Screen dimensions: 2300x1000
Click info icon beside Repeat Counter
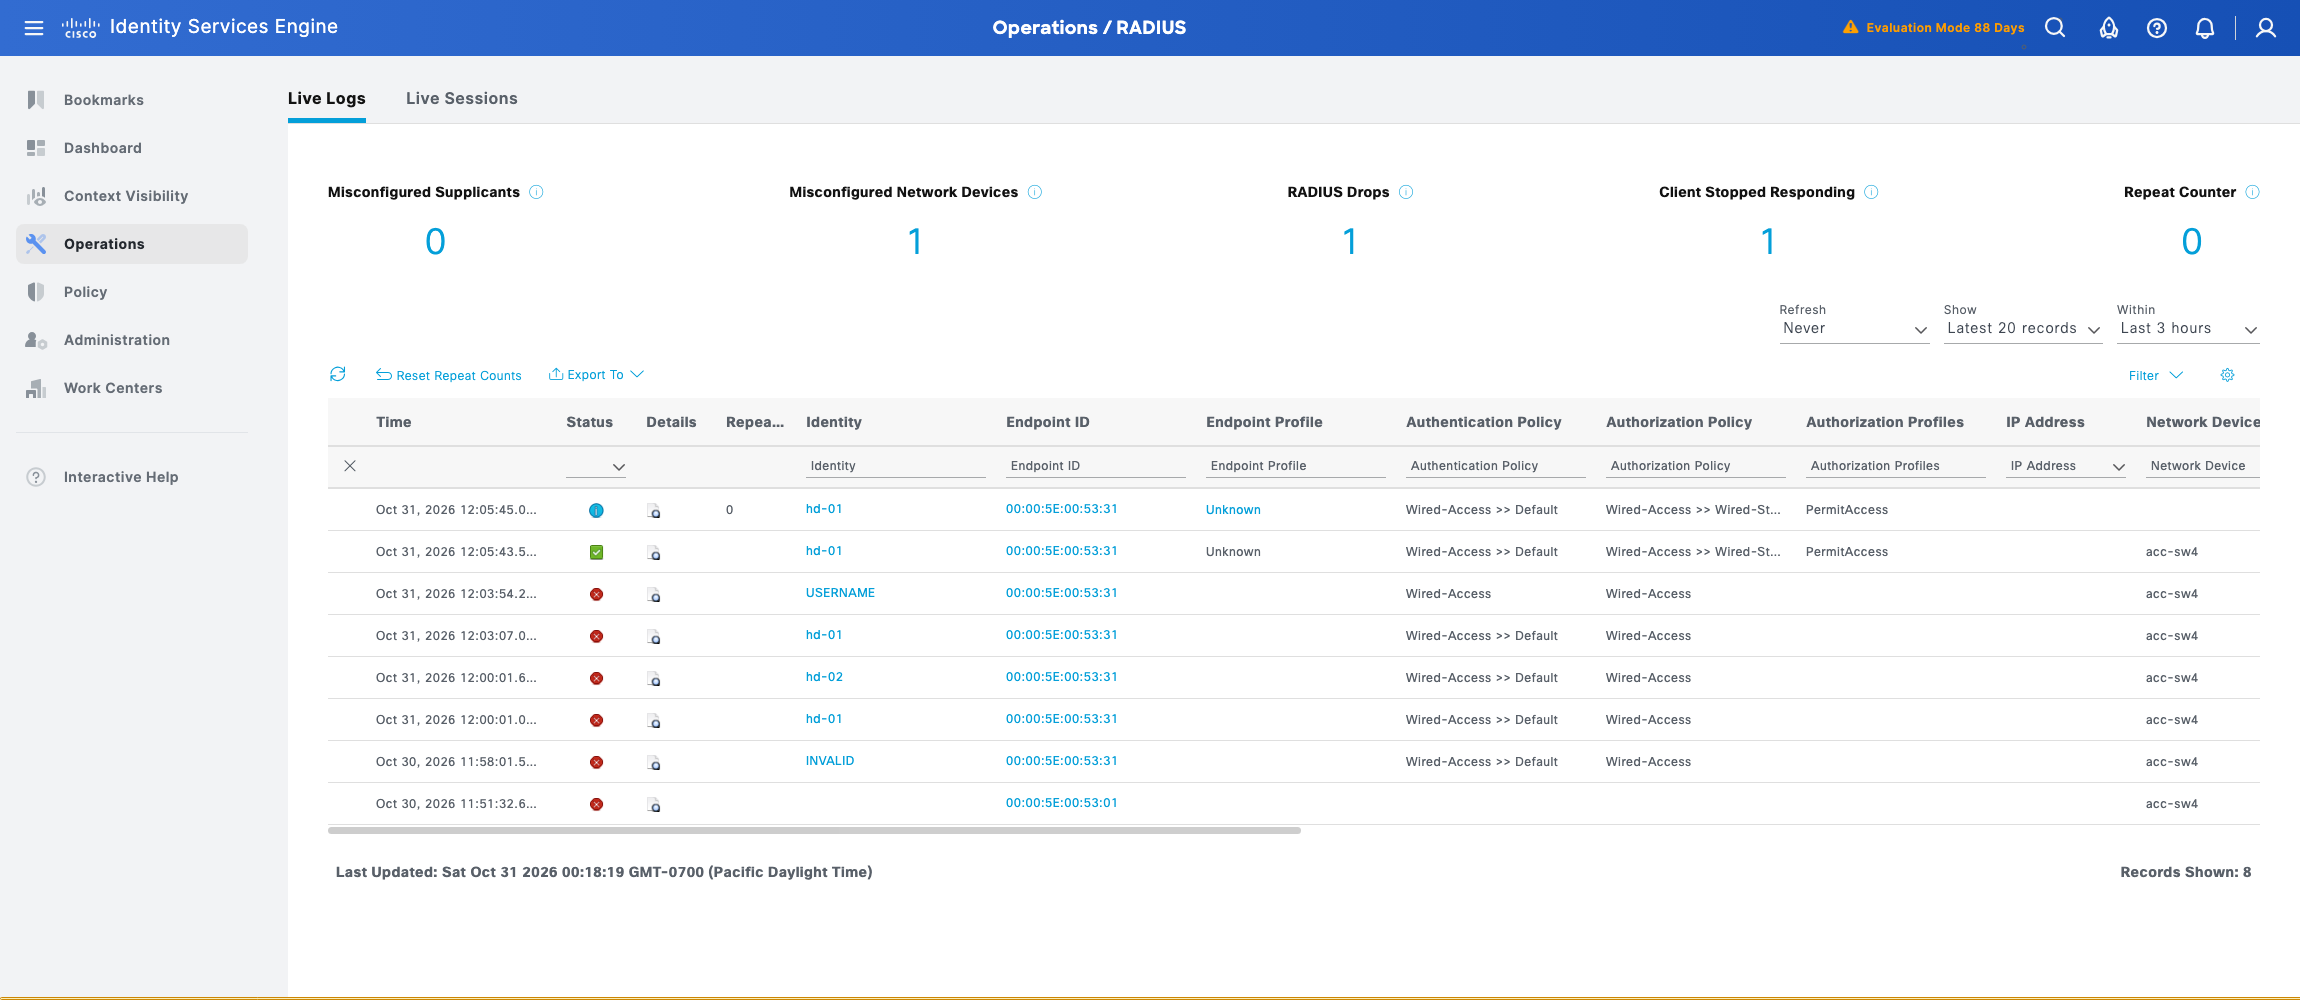click(x=2252, y=192)
